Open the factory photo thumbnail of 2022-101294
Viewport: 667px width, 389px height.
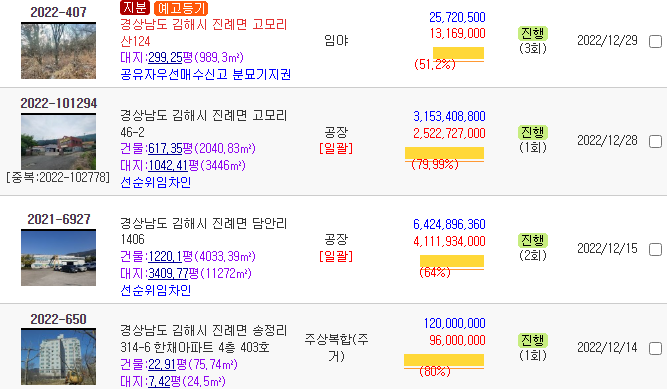58,142
